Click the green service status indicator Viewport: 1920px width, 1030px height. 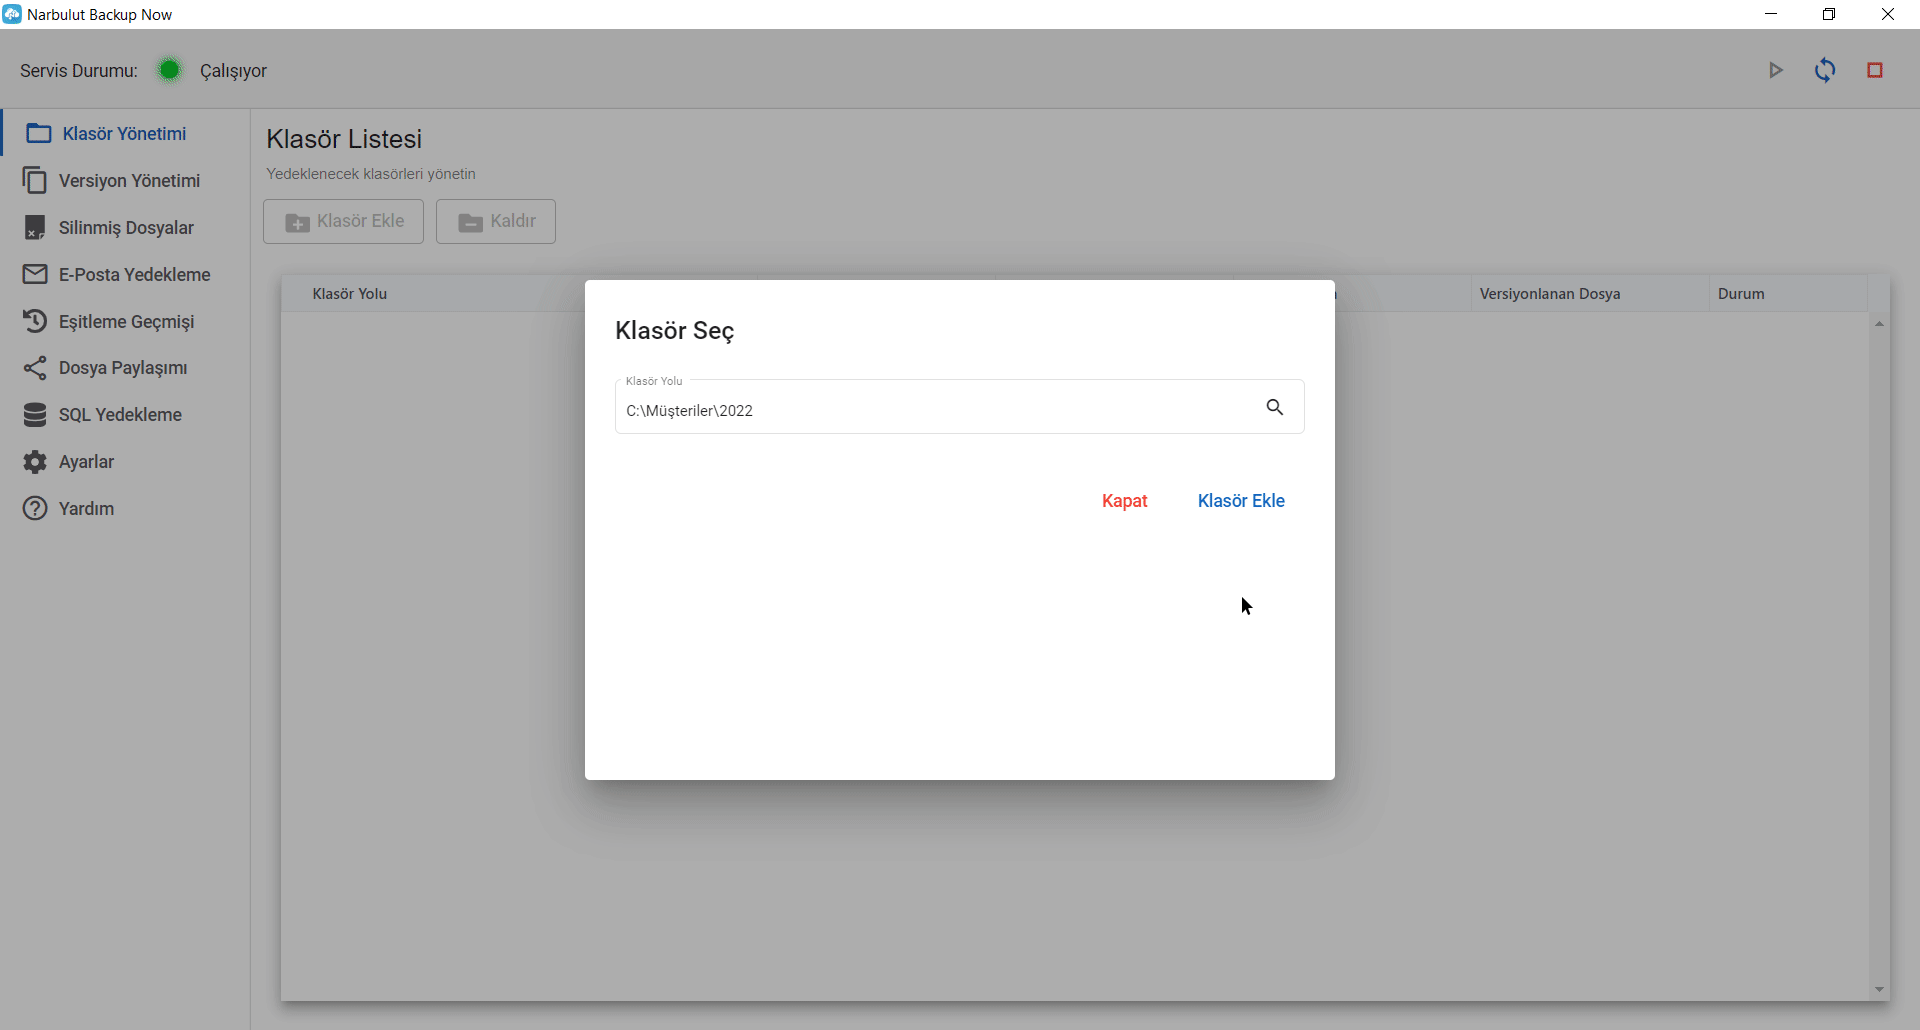[x=170, y=70]
